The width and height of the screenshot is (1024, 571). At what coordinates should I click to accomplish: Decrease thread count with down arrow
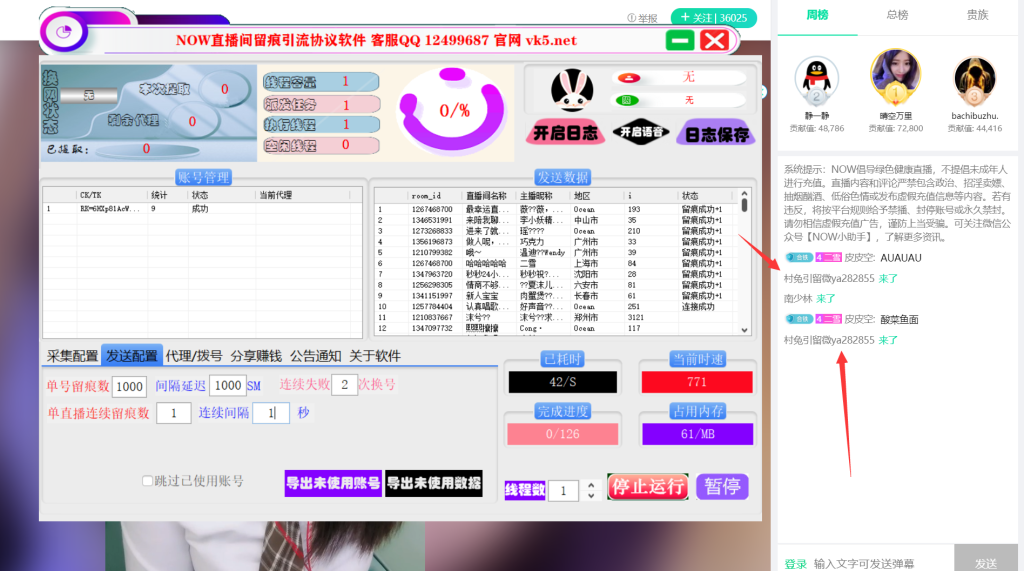tap(590, 496)
